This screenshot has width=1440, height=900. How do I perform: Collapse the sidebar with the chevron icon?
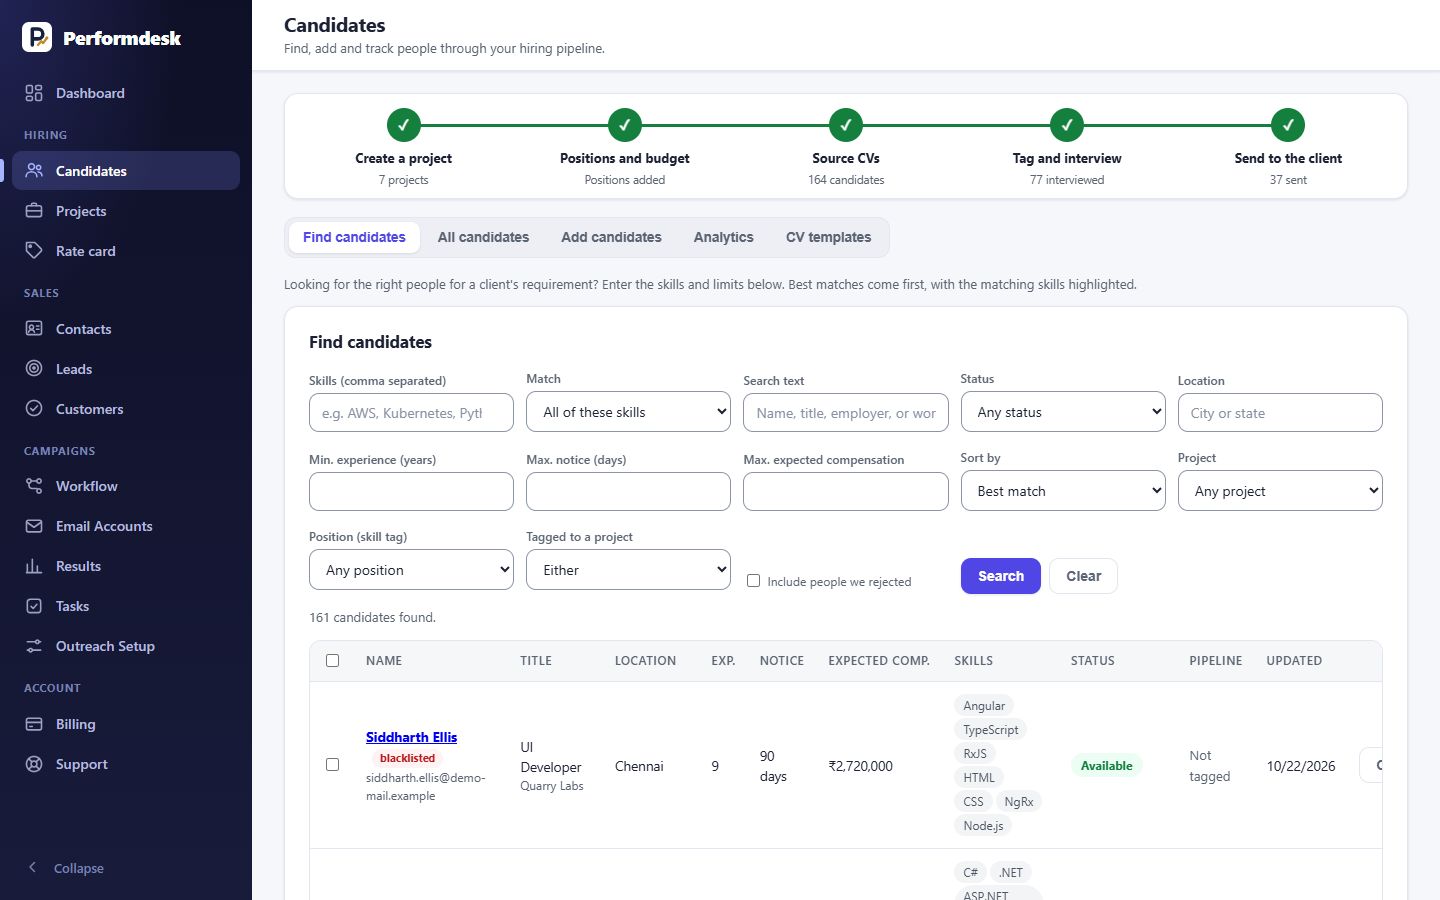pos(33,868)
